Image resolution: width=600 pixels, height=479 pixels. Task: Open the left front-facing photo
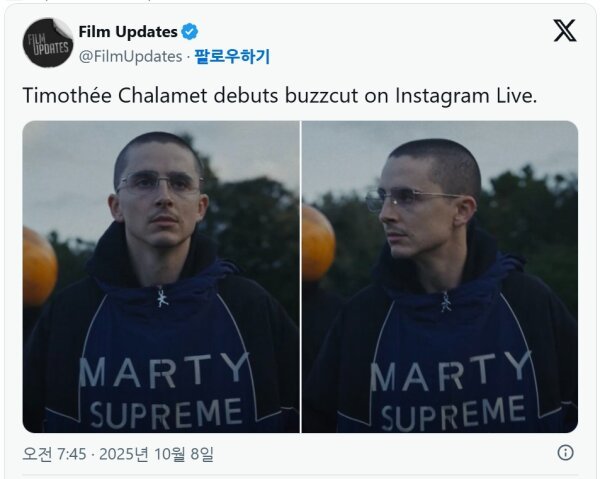[x=161, y=277]
